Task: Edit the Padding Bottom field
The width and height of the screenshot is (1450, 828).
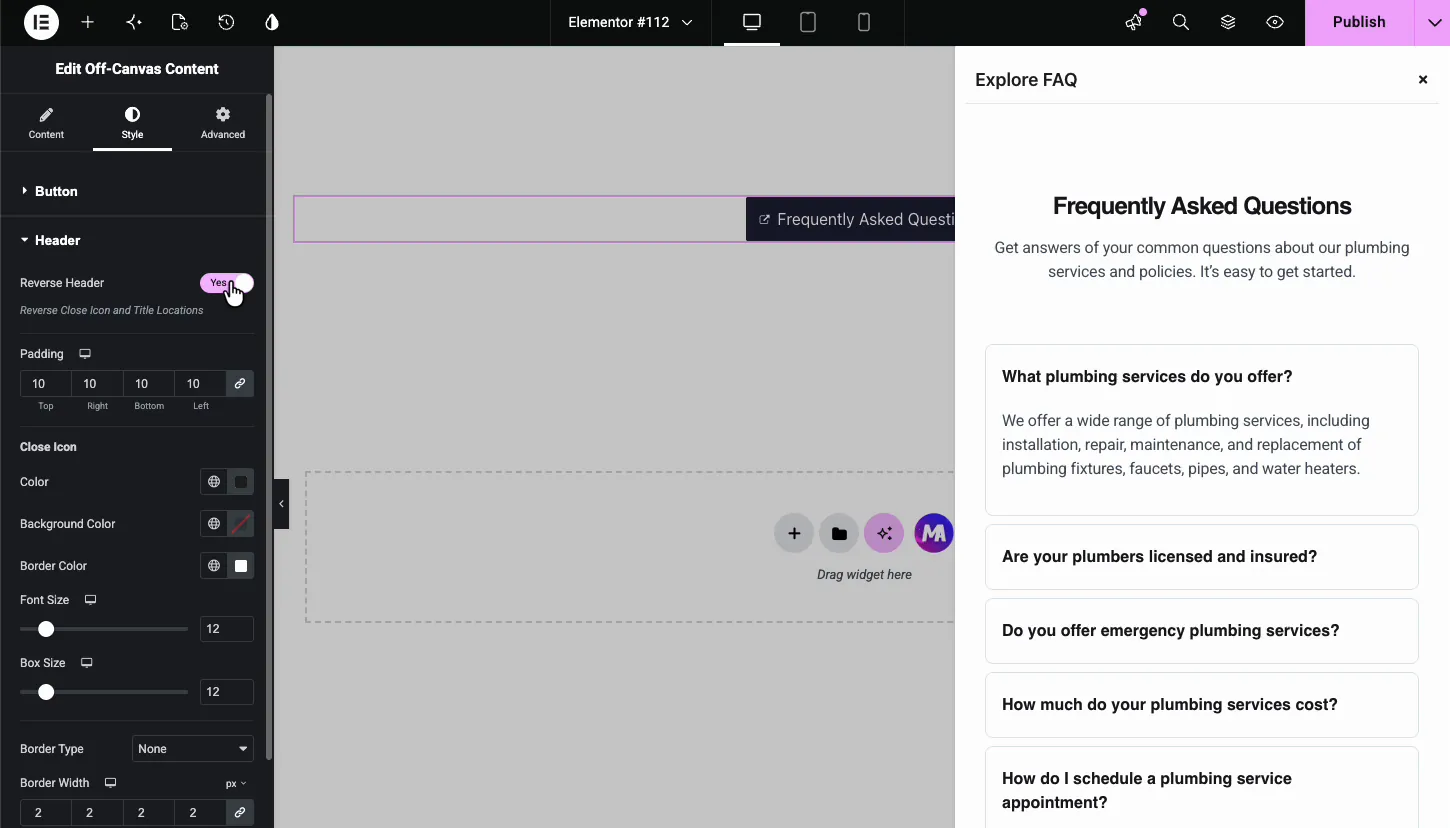Action: (149, 384)
